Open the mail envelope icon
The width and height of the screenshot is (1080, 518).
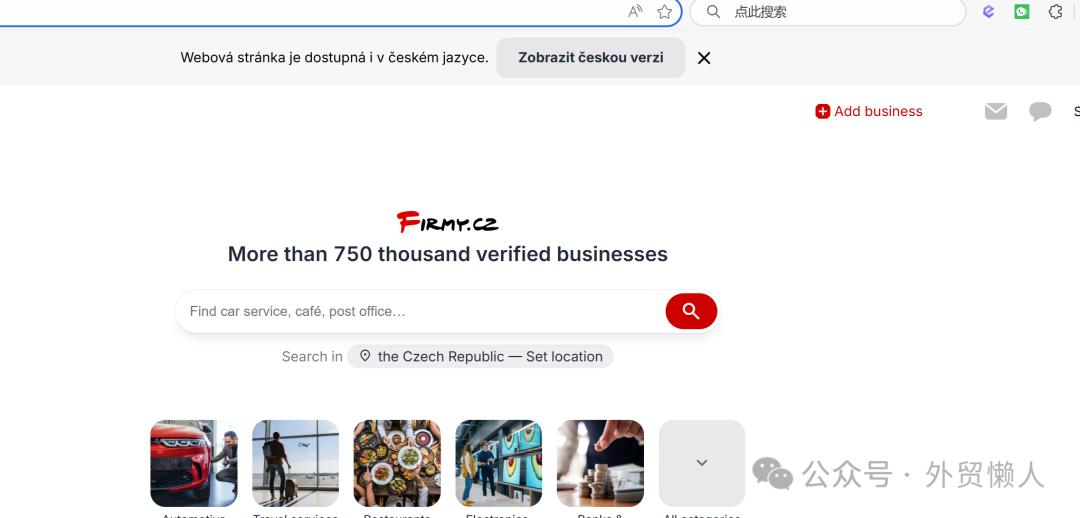pyautogui.click(x=995, y=111)
